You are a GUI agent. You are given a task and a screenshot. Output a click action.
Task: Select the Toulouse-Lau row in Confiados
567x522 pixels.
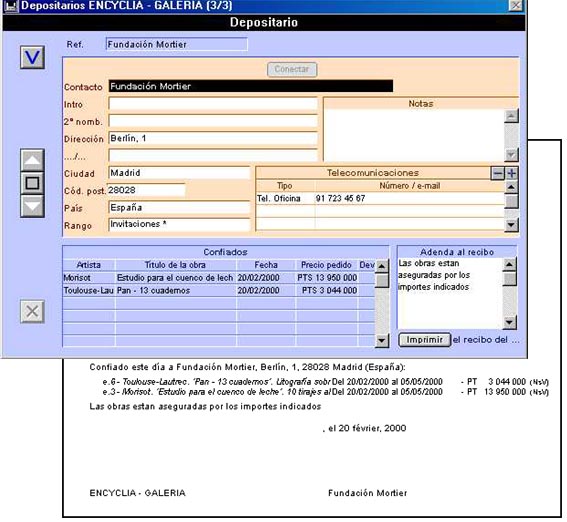coord(219,290)
